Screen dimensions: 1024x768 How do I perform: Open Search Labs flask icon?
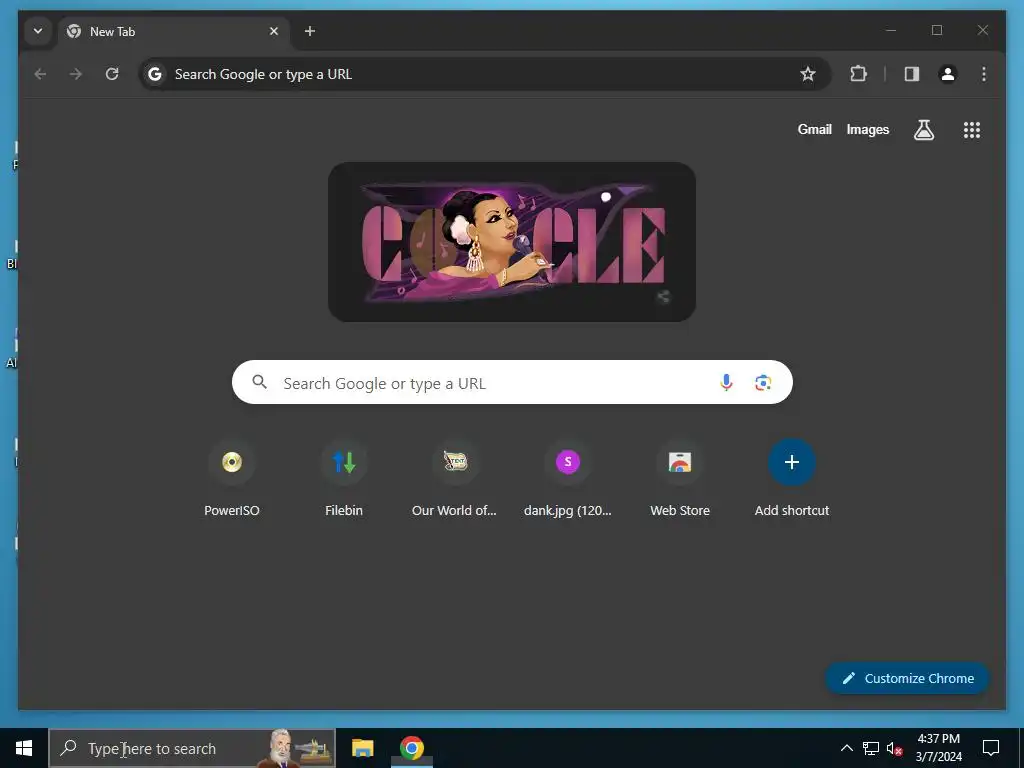point(923,130)
